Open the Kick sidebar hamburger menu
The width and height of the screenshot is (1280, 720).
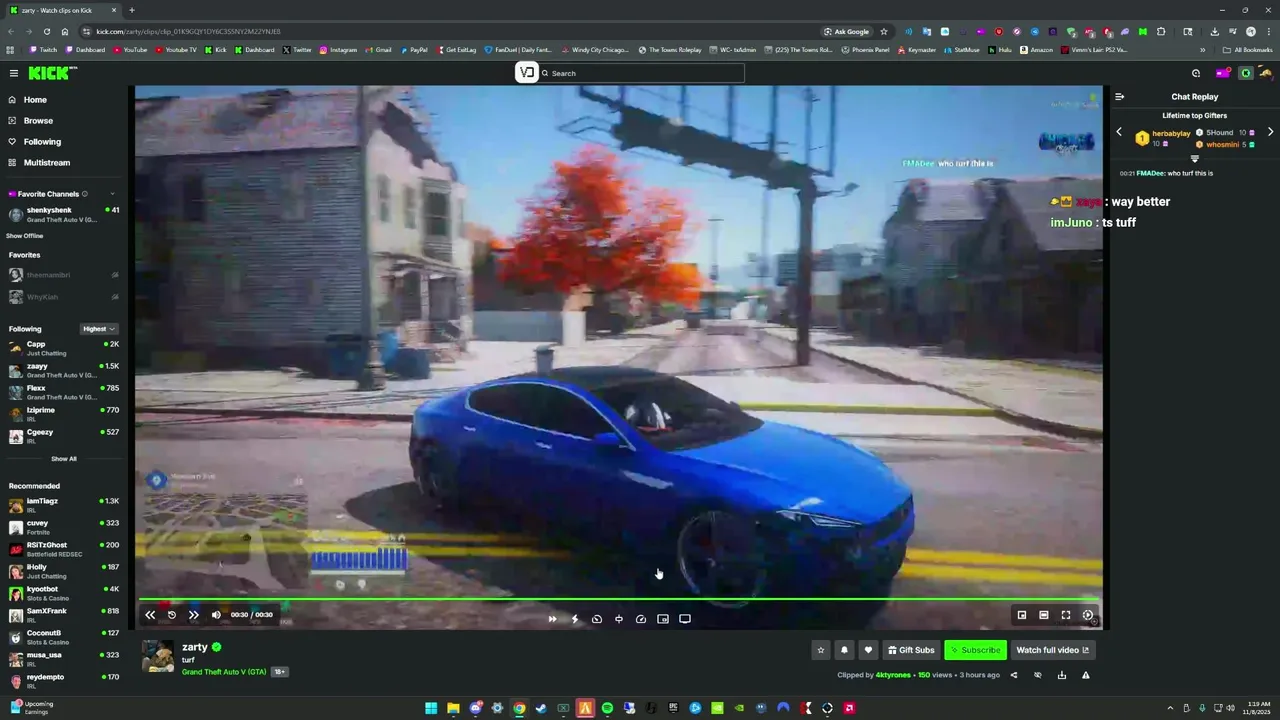tap(14, 73)
